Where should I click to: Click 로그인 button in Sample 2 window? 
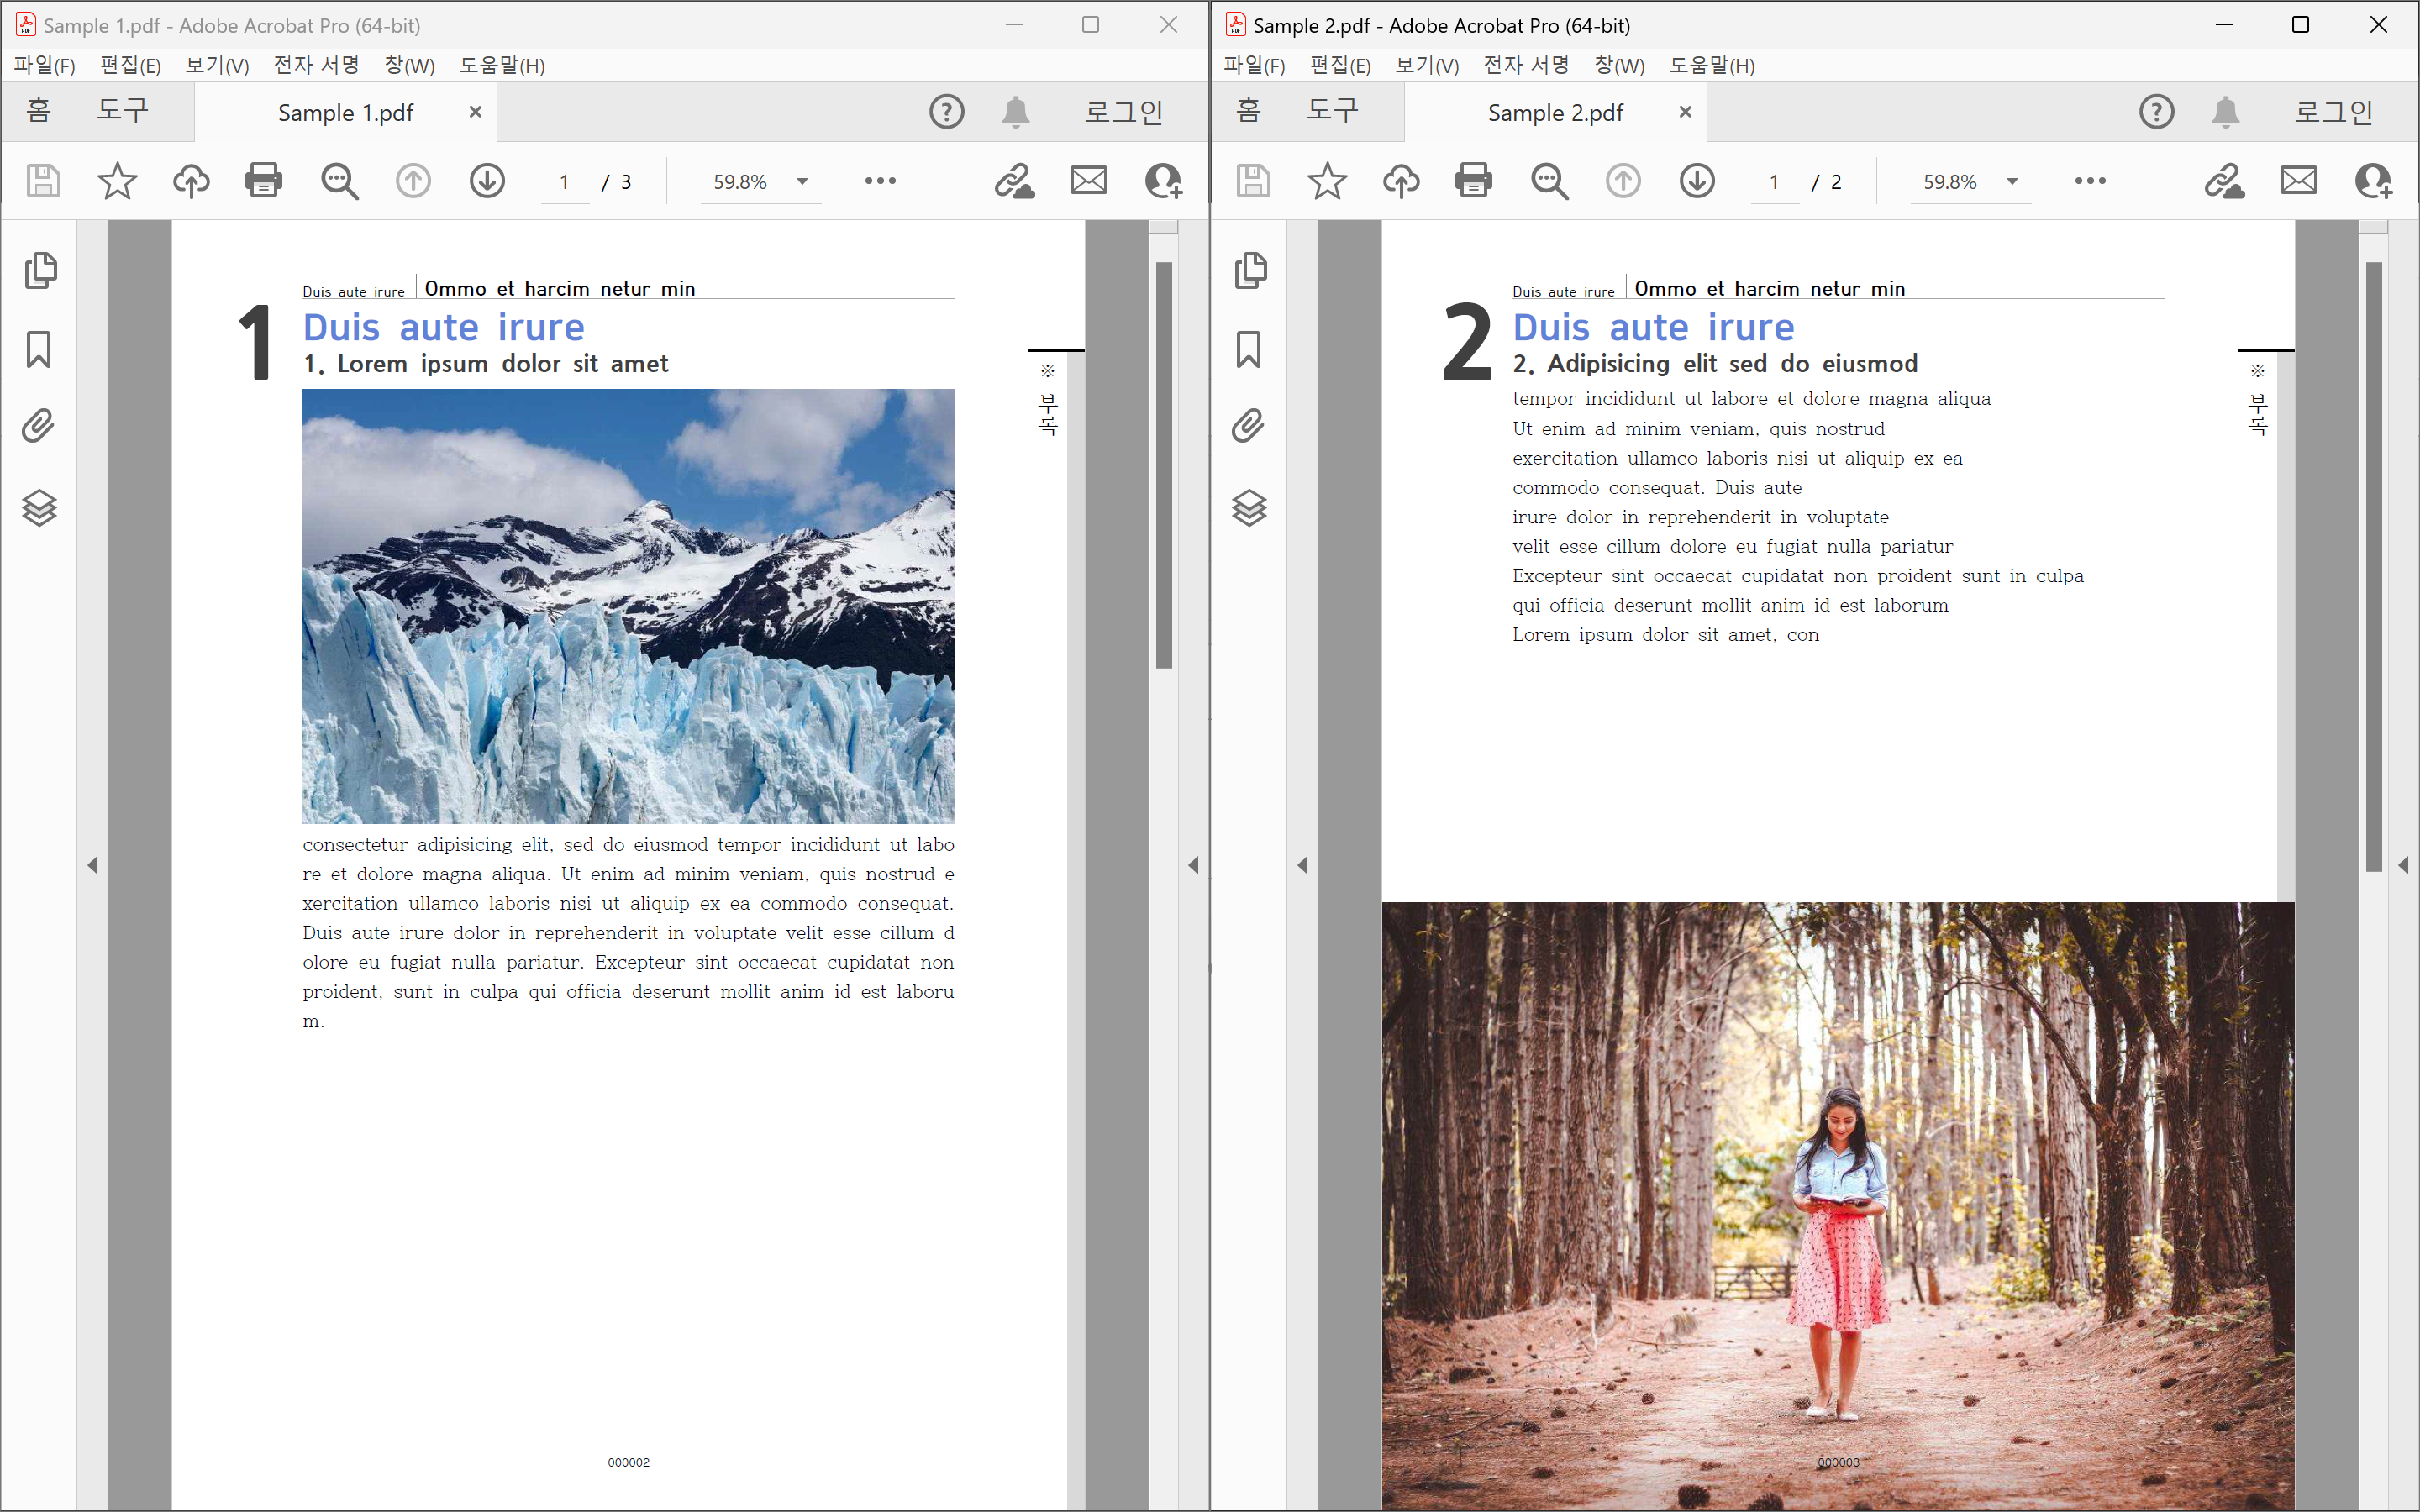pos(2333,111)
